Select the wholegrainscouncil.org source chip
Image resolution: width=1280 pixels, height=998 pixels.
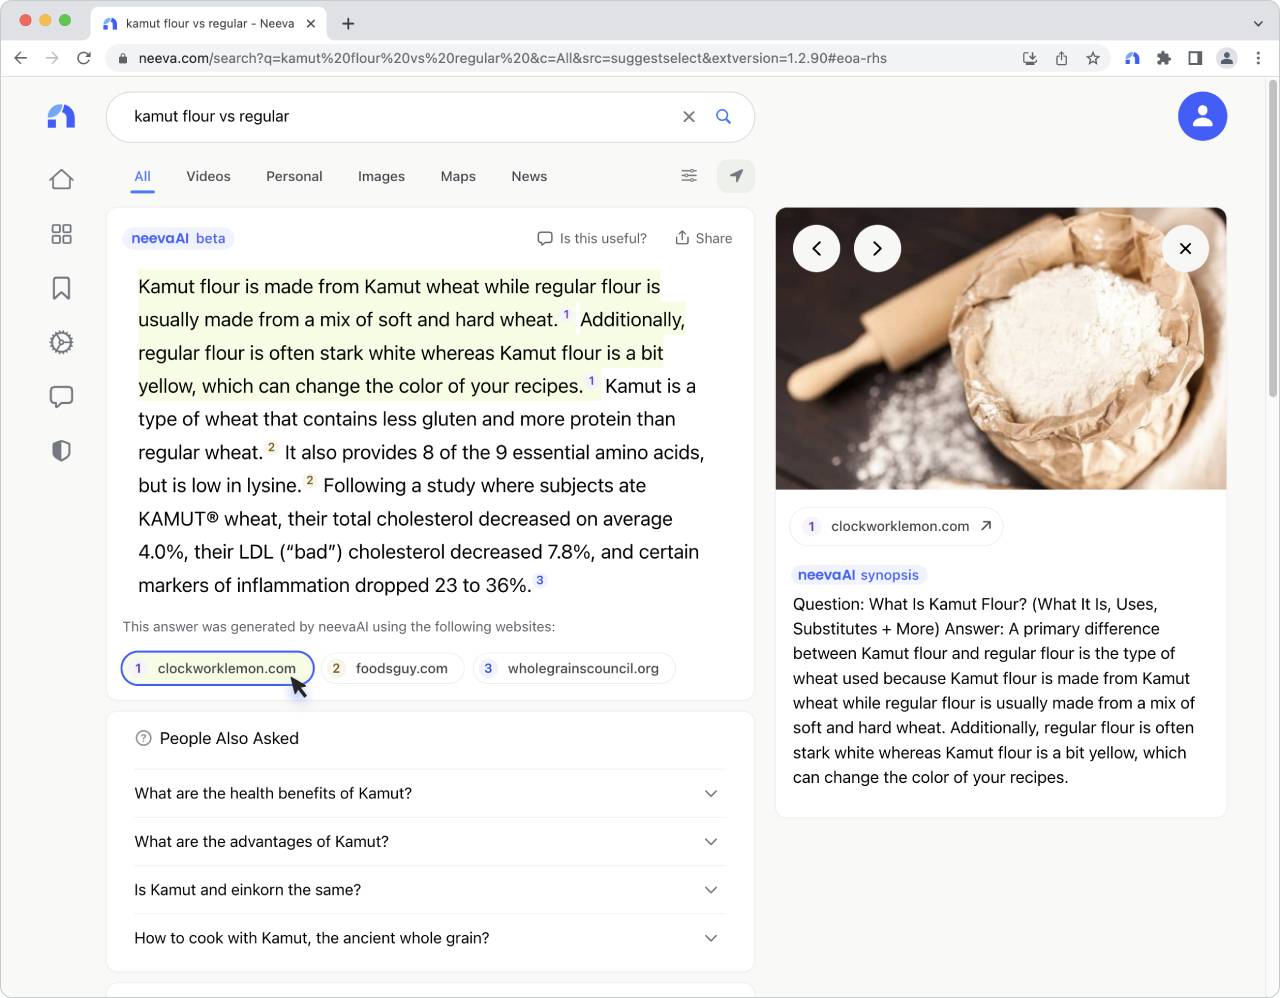click(574, 668)
